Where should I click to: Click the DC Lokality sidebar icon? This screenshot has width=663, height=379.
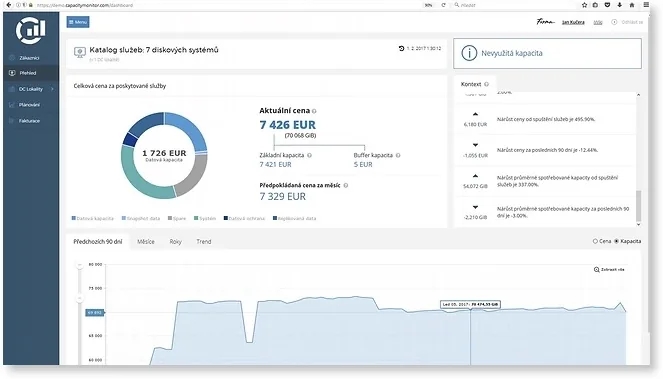coord(12,89)
